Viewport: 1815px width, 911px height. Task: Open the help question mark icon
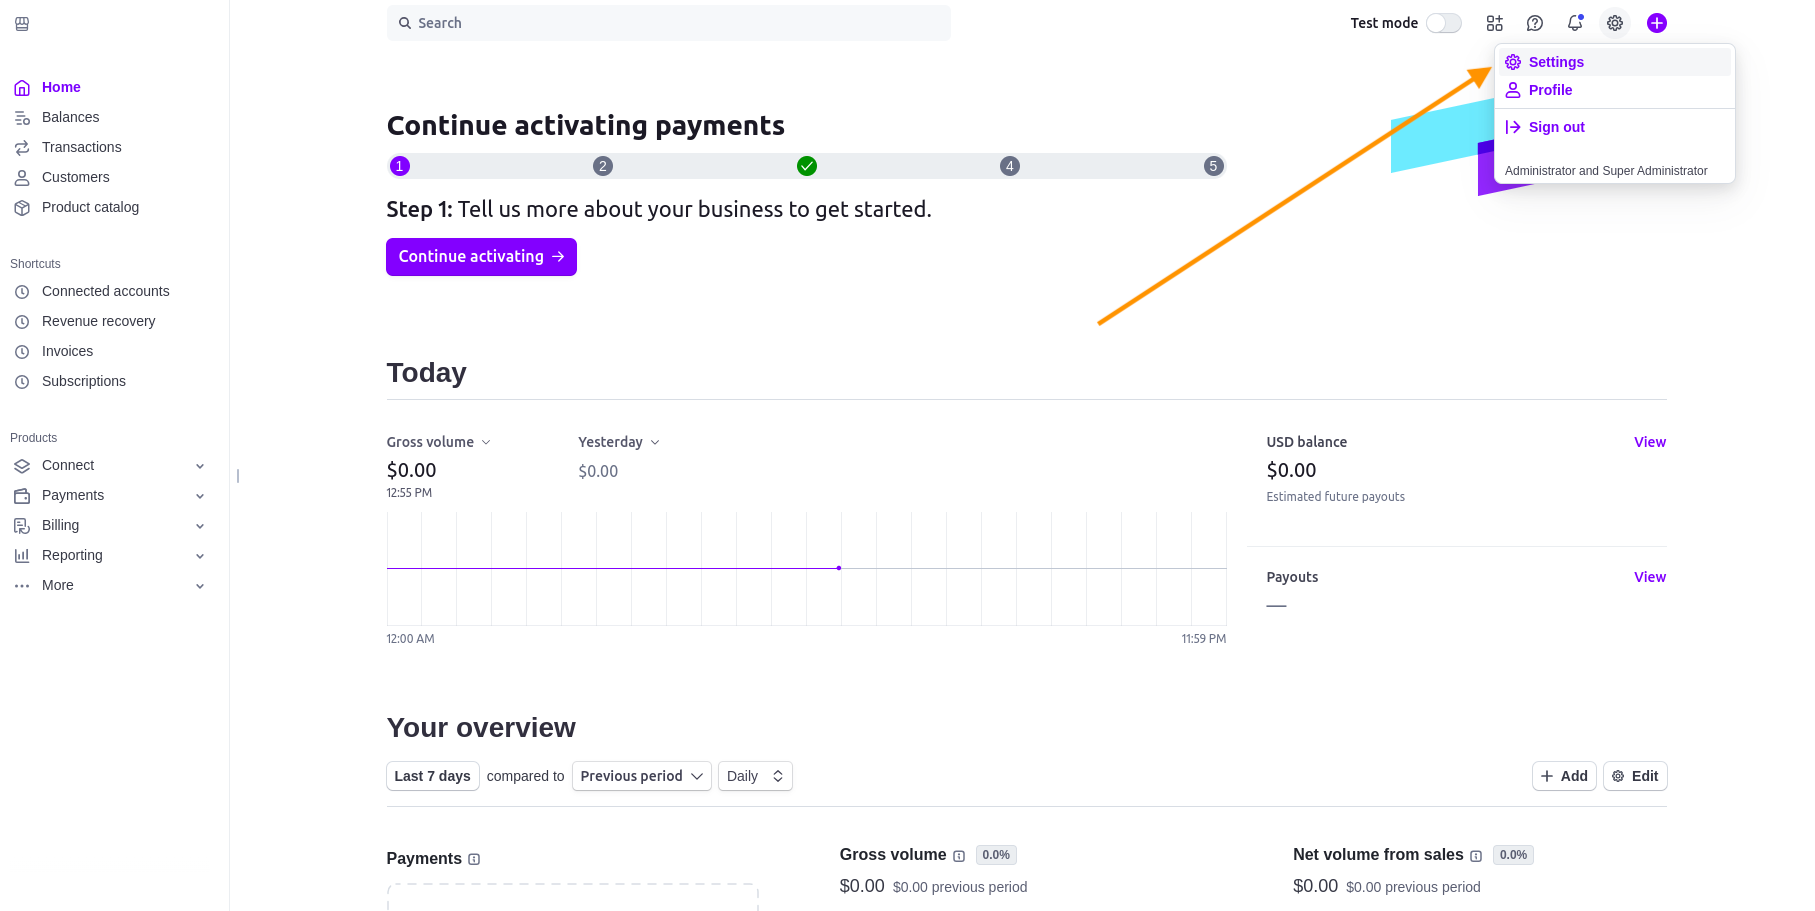(1535, 23)
